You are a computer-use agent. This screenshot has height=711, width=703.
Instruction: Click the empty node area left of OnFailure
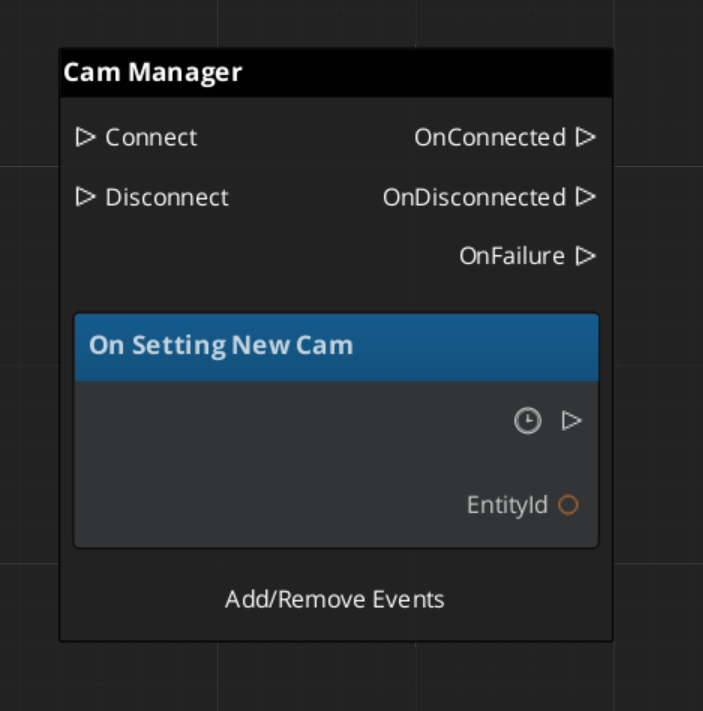[x=250, y=256]
